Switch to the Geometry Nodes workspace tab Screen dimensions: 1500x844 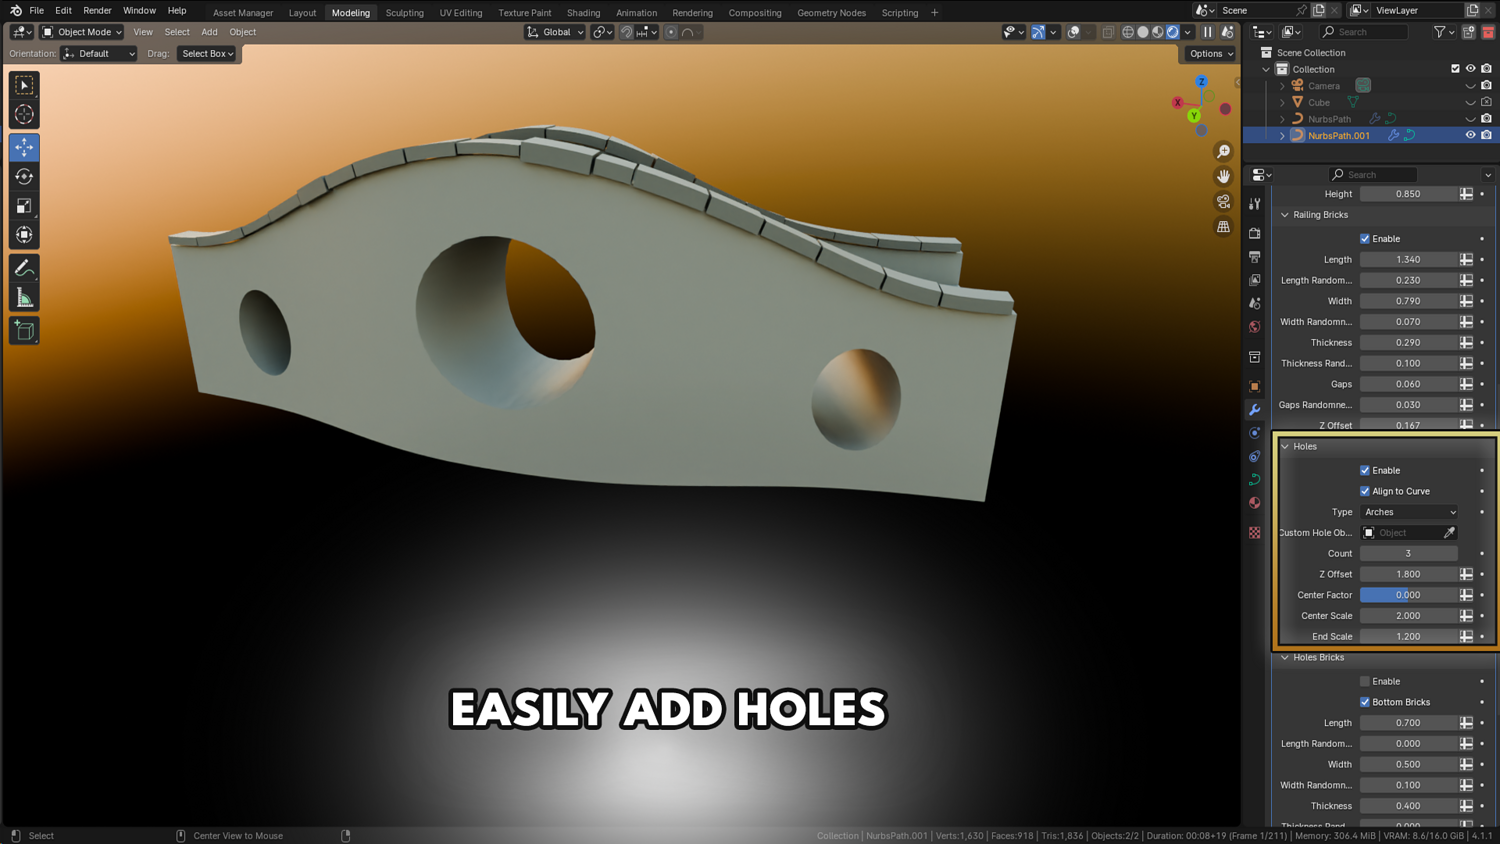click(831, 13)
